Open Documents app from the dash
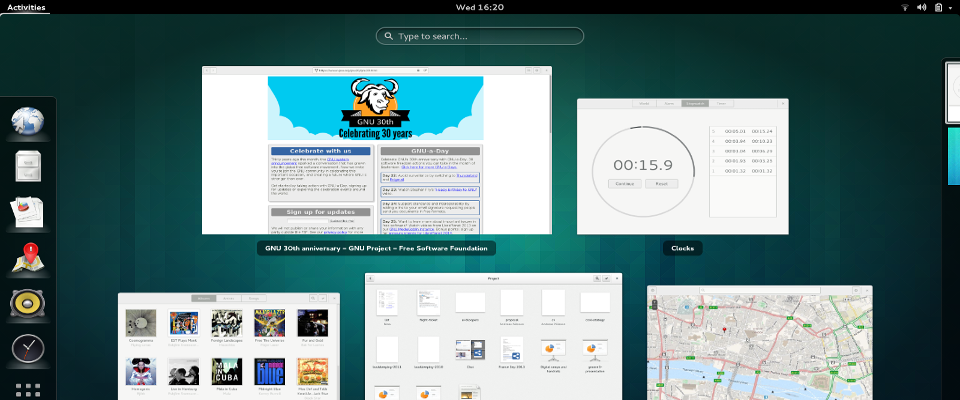Image resolution: width=960 pixels, height=400 pixels. tap(28, 211)
